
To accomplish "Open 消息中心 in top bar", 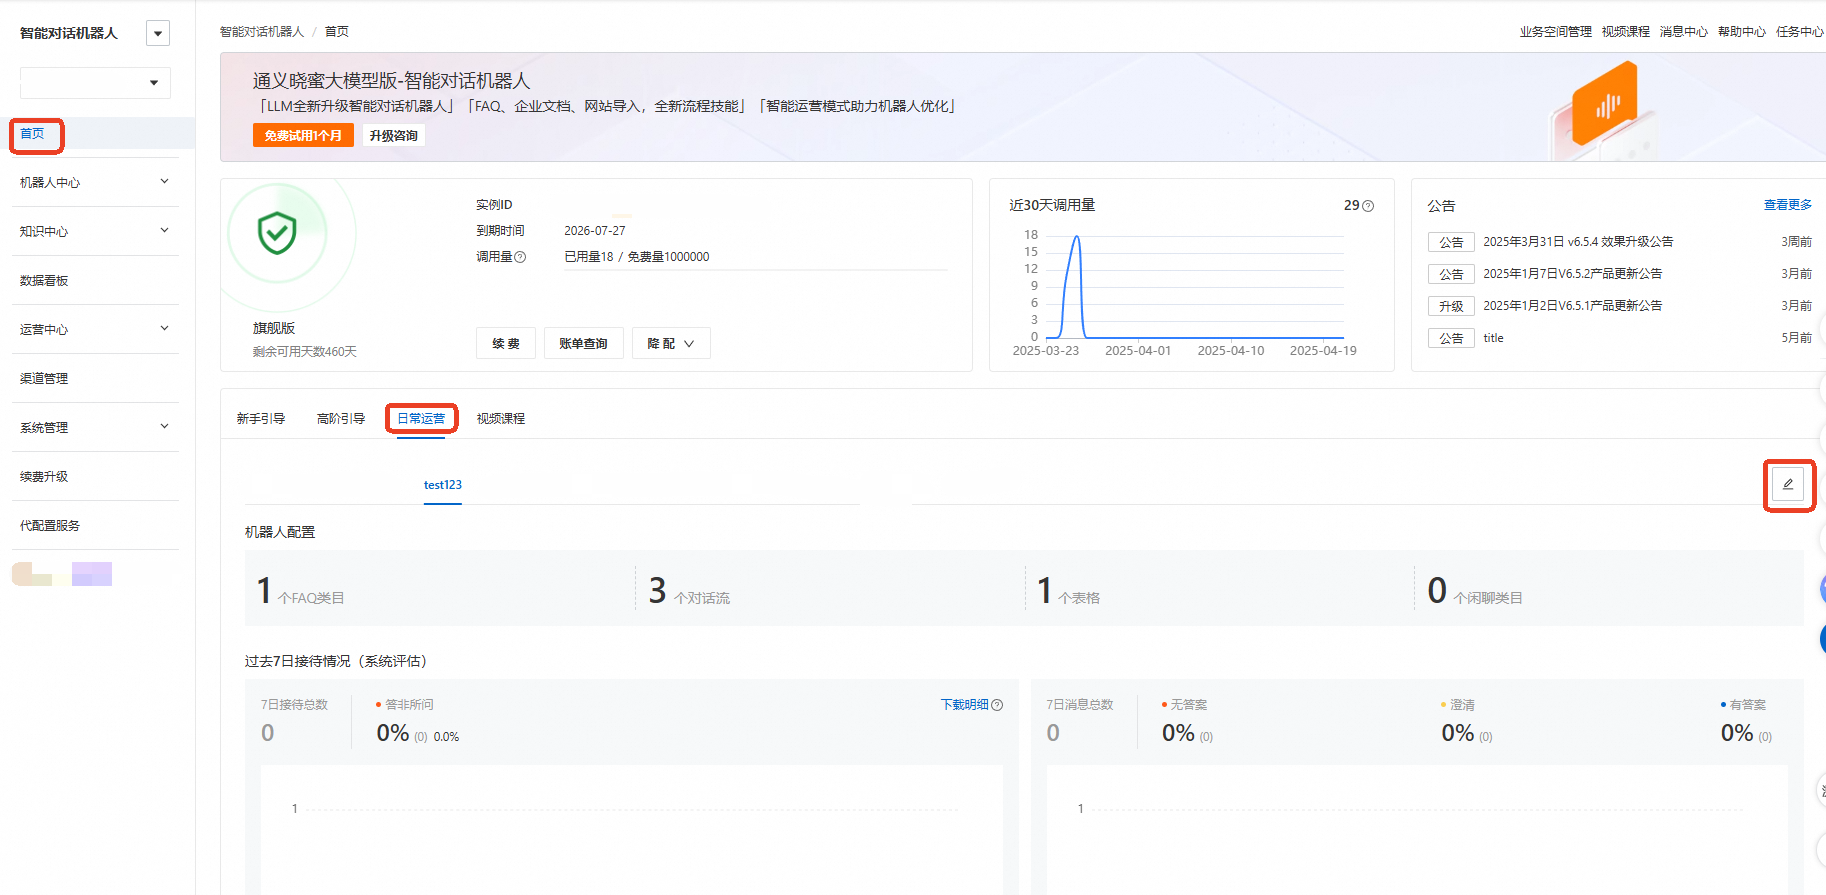I will pyautogui.click(x=1684, y=32).
